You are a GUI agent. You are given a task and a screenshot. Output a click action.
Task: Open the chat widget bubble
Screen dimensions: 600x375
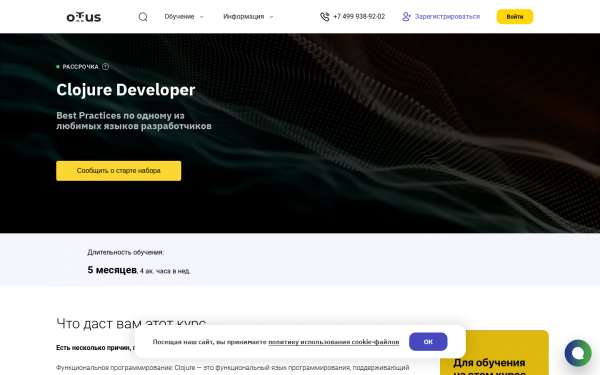(x=578, y=353)
